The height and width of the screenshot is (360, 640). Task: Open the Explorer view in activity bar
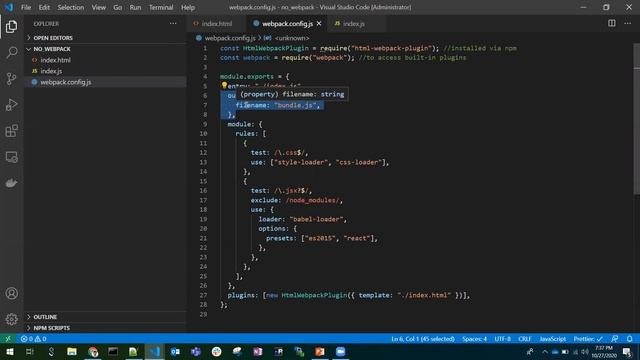pyautogui.click(x=11, y=27)
